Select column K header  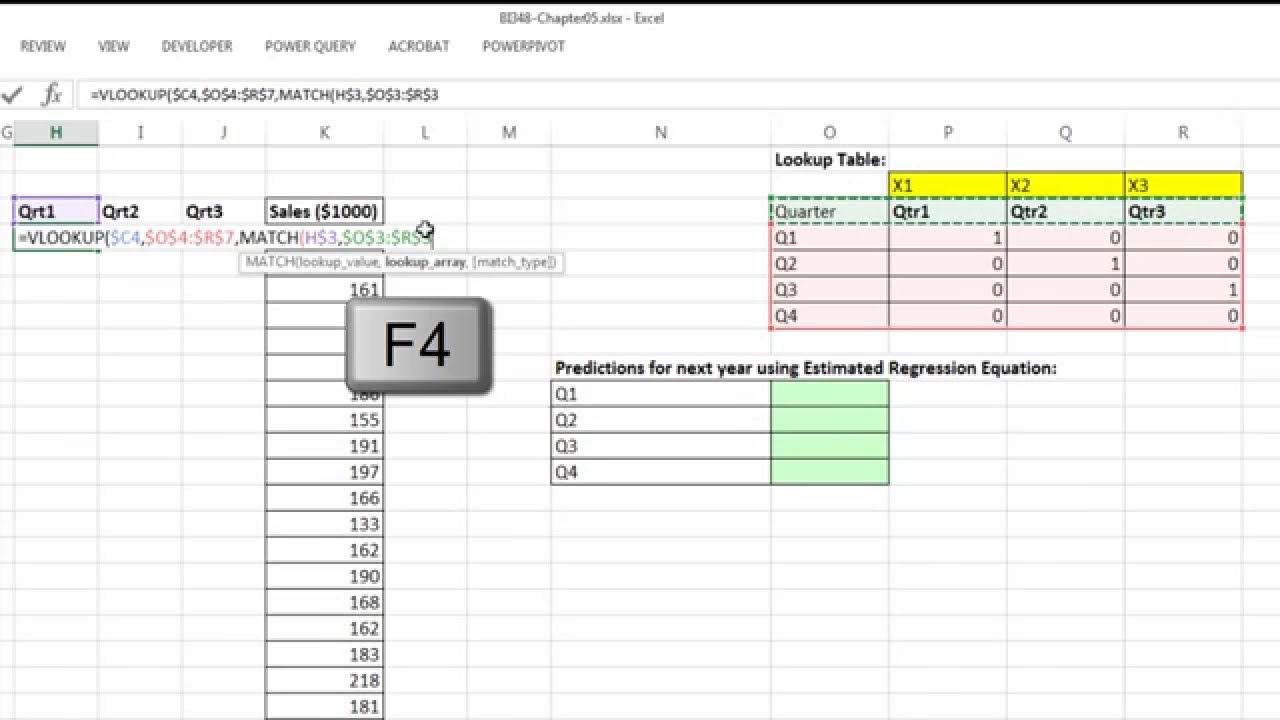click(x=324, y=132)
